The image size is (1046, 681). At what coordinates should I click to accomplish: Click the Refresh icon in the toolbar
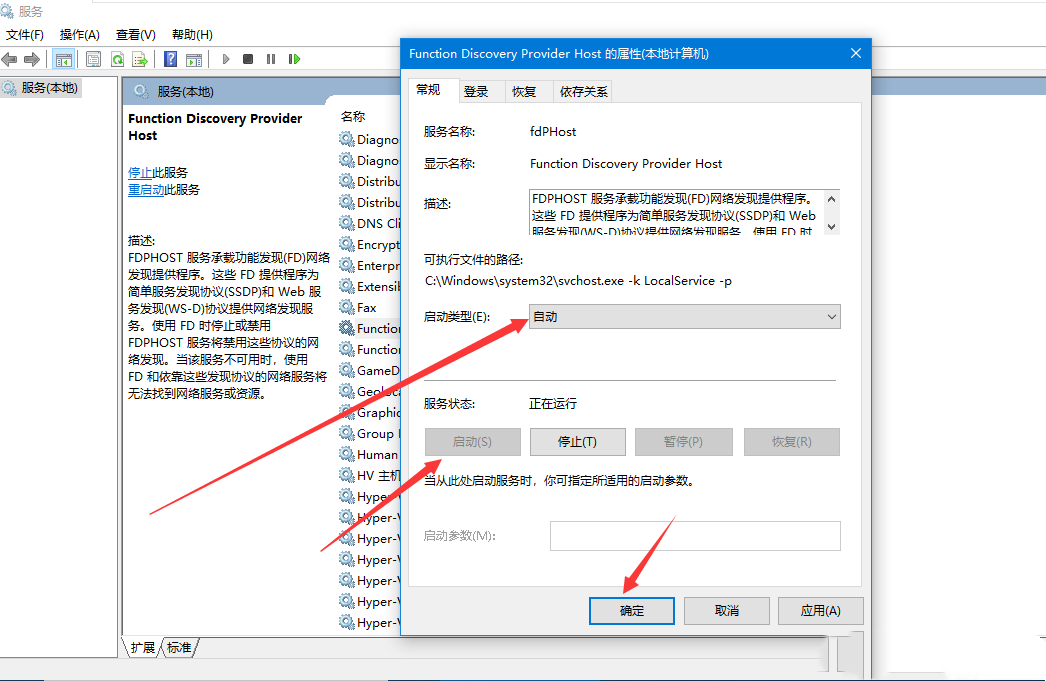pos(117,58)
